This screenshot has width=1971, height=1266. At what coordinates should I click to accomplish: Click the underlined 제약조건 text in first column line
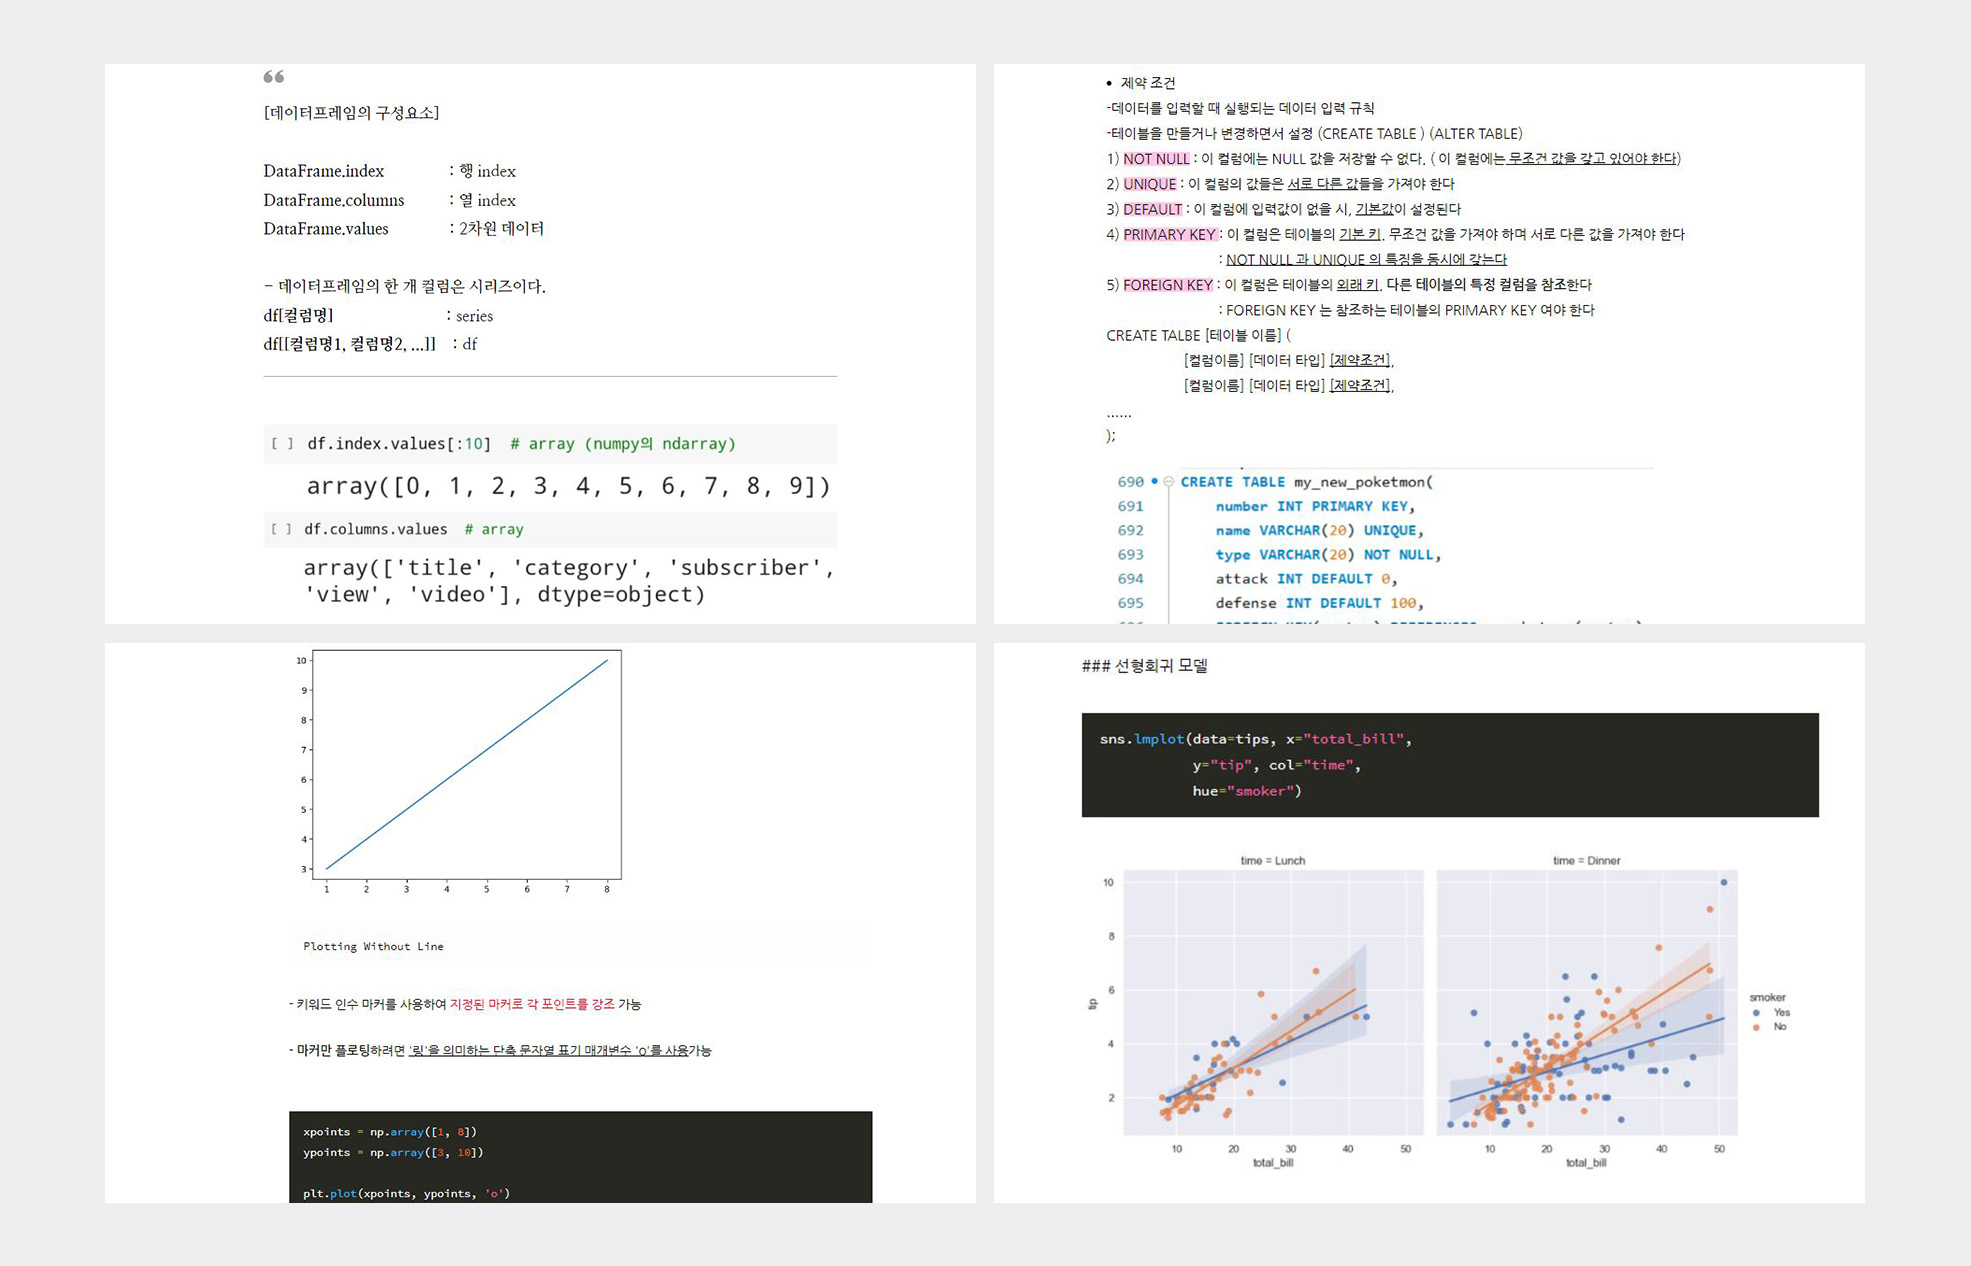coord(1359,360)
